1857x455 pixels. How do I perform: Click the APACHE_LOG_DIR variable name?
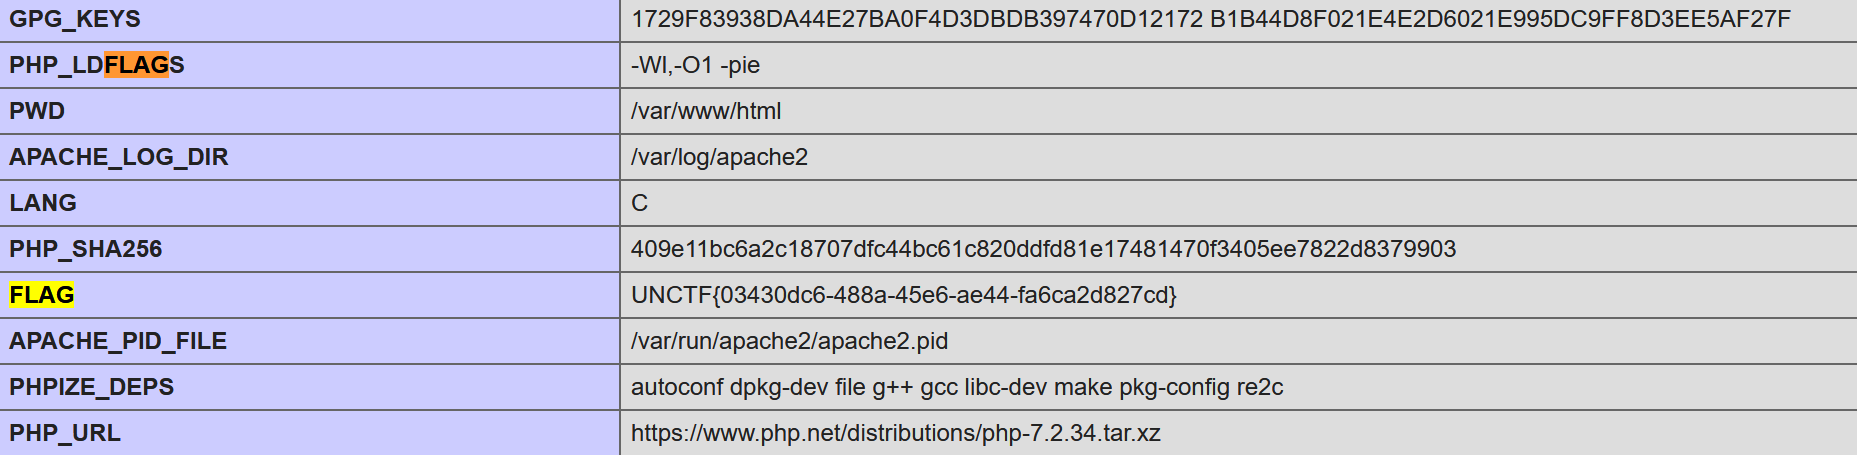[119, 157]
